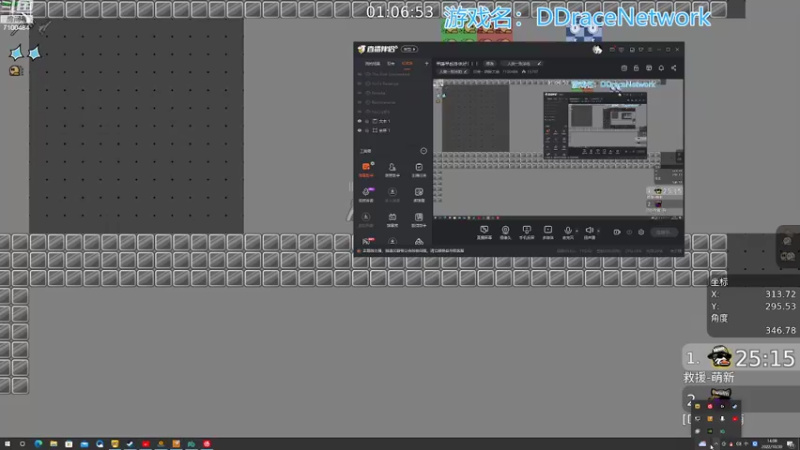Collapse the 工具箱 toolbox with the circle button
Viewport: 800px width, 450px height.
(423, 151)
